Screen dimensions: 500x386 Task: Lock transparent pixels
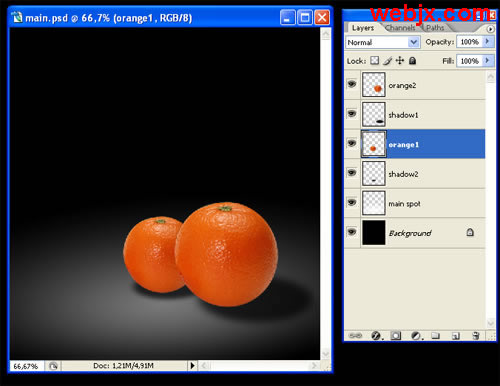pos(375,61)
